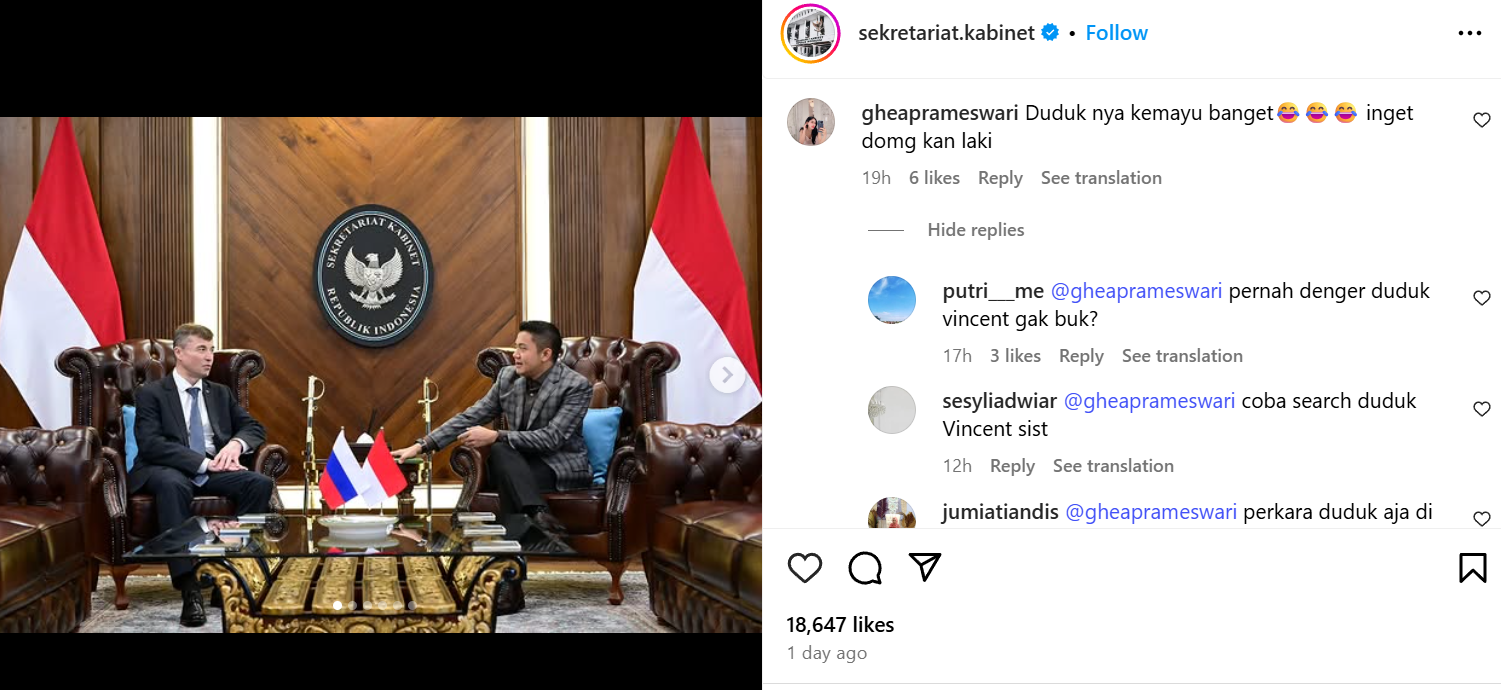Follow sekretariat.kabinet
Viewport: 1501px width, 690px height.
1116,33
